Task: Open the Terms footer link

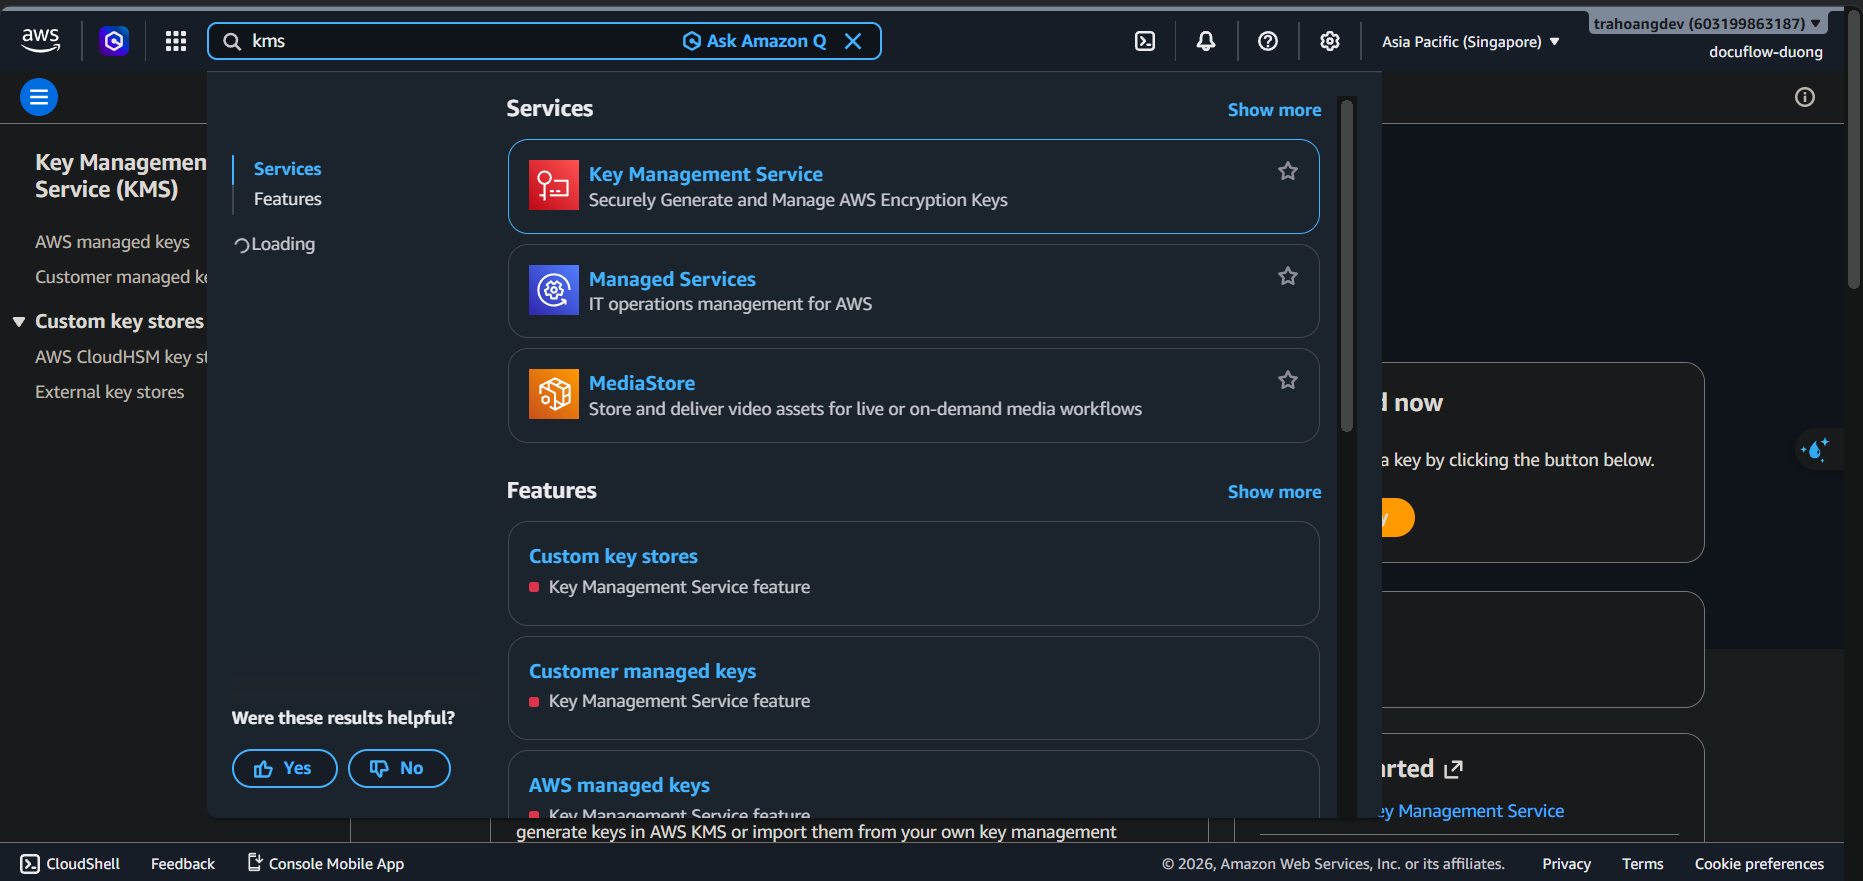Action: point(1643,864)
